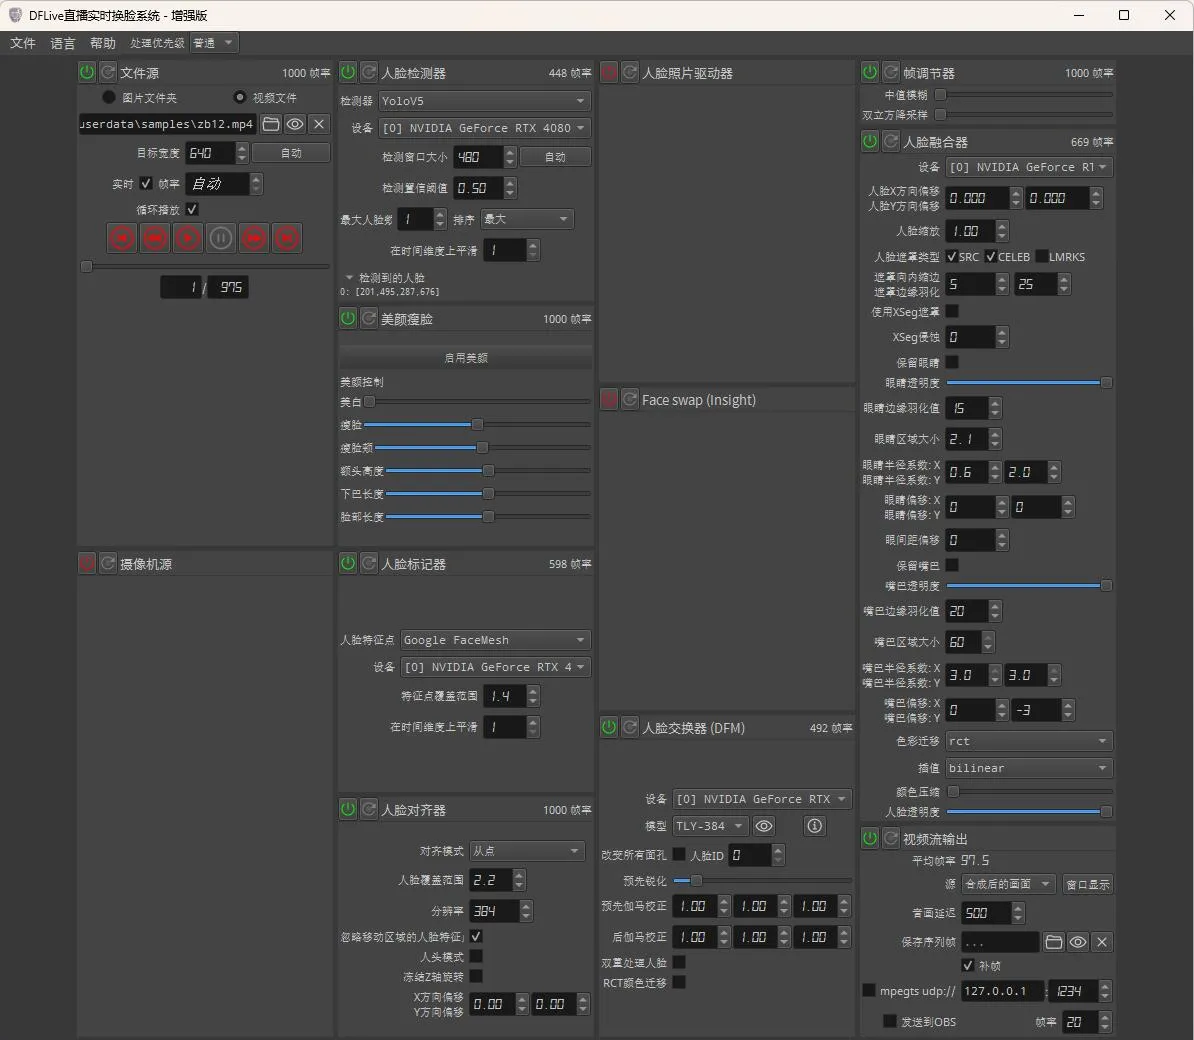Open the 文件 menu
1194x1040 pixels.
pos(22,42)
